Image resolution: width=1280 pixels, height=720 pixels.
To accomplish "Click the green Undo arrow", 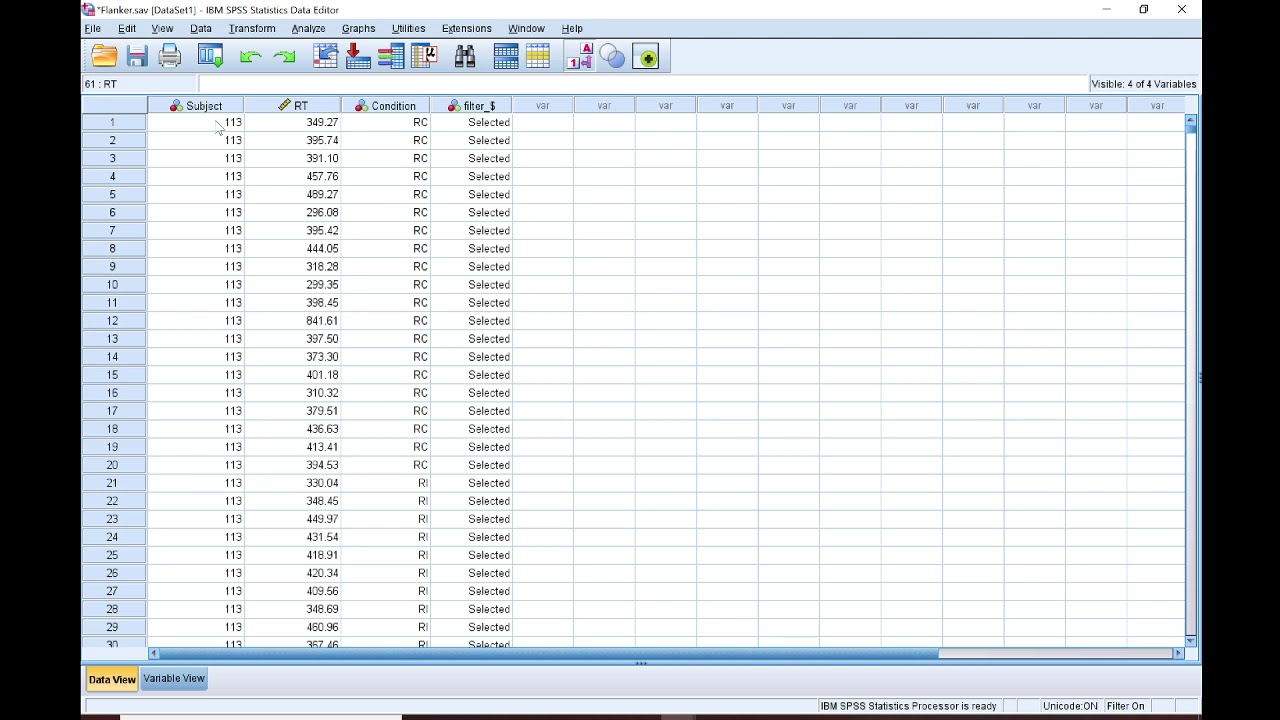I will tap(250, 57).
